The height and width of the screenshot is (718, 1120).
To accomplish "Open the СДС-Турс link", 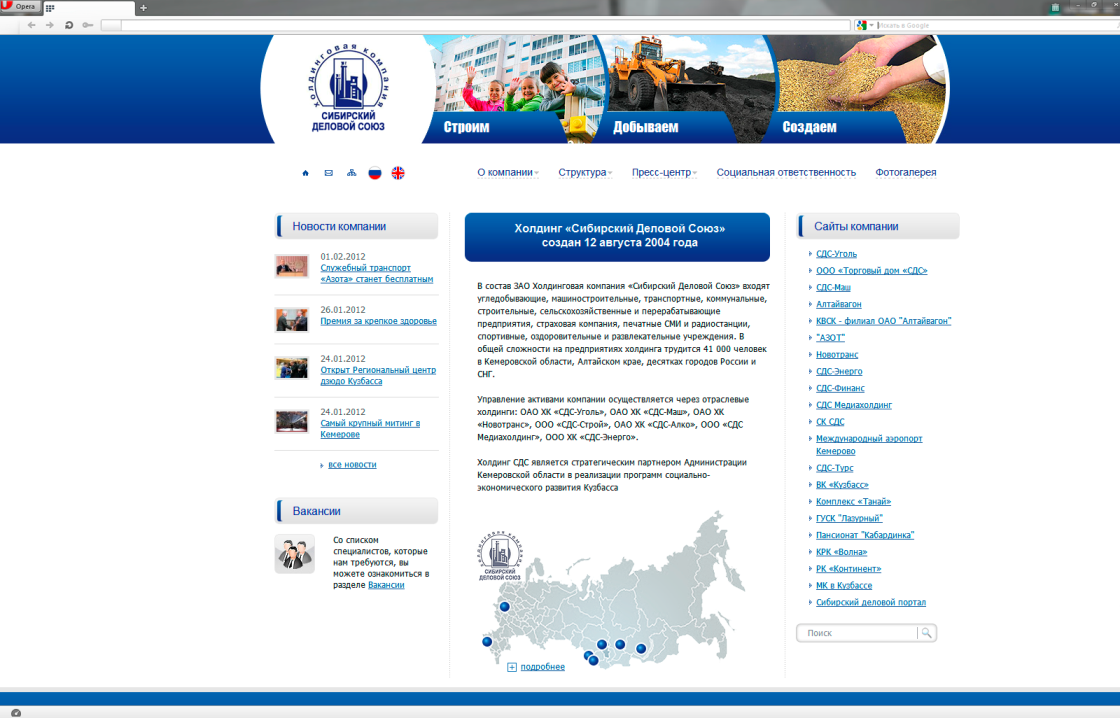I will pyautogui.click(x=834, y=468).
